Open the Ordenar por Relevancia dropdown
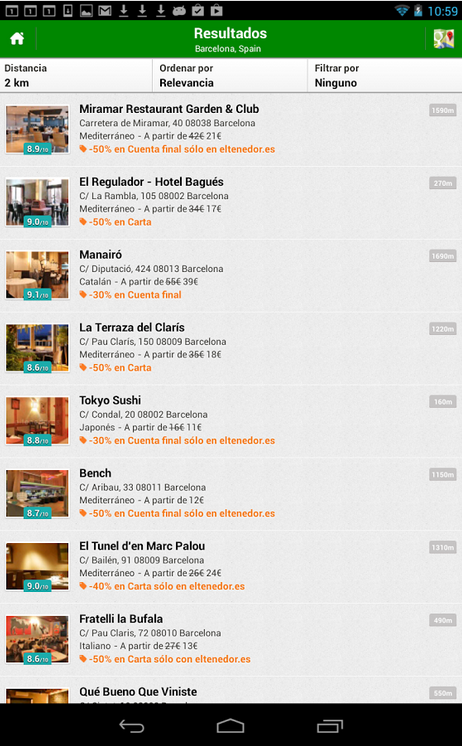The image size is (462, 746). coord(230,76)
